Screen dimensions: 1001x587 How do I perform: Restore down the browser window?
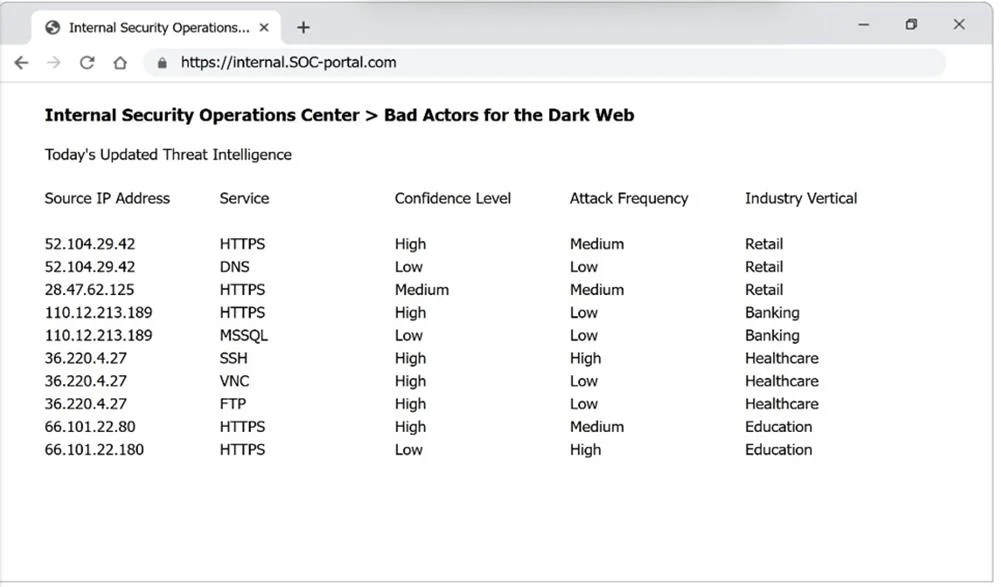[911, 24]
